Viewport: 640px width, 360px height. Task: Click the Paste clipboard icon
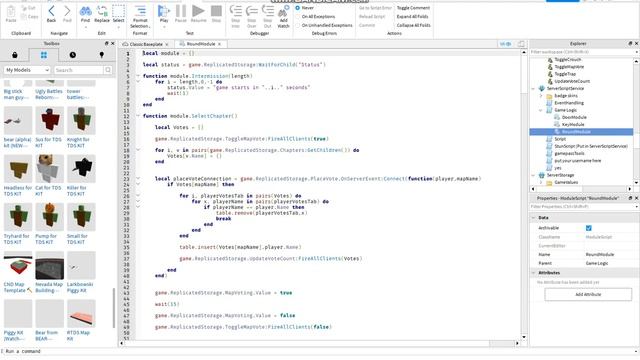tap(11, 11)
